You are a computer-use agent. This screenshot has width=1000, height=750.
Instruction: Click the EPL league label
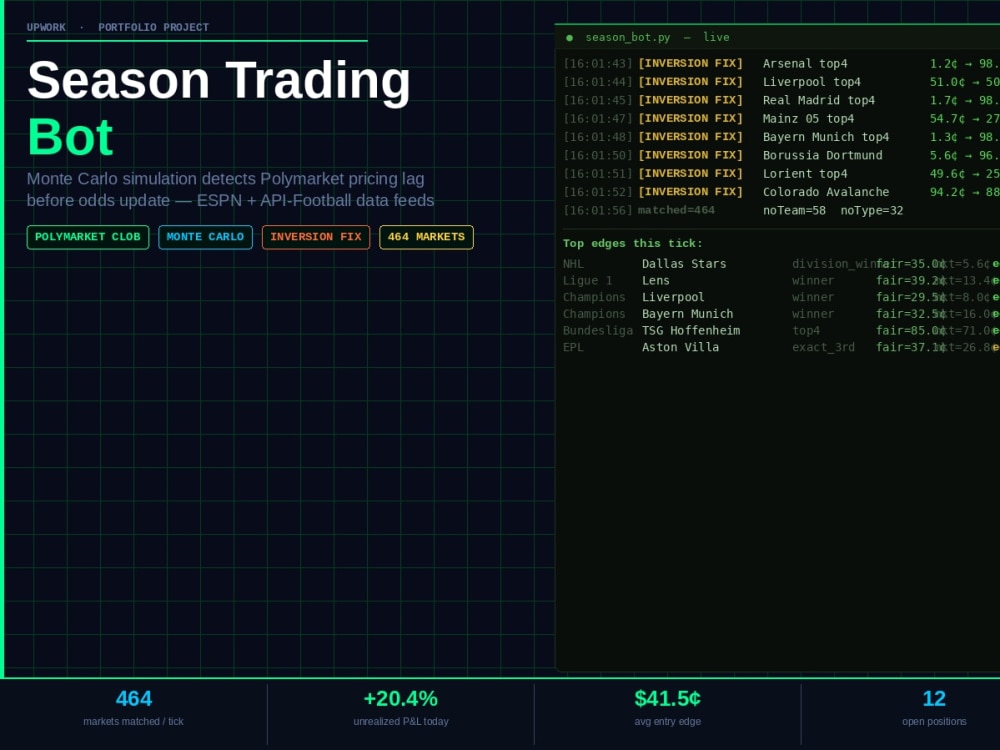point(573,347)
